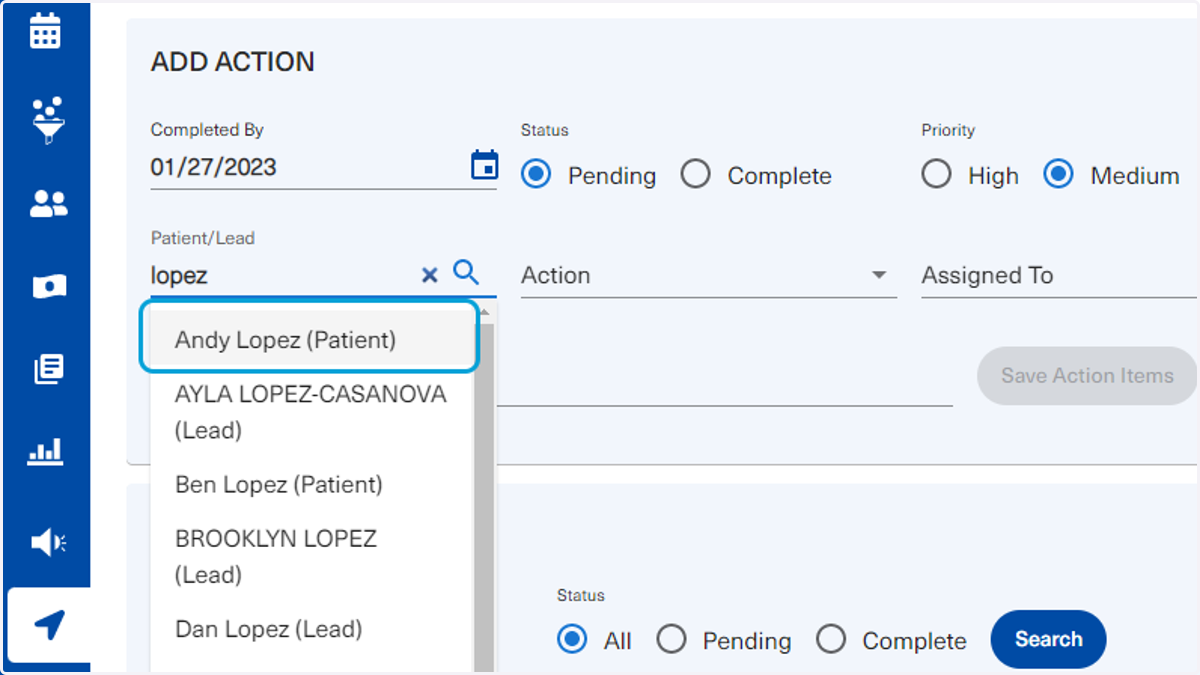
Task: Choose High priority
Action: [x=936, y=175]
